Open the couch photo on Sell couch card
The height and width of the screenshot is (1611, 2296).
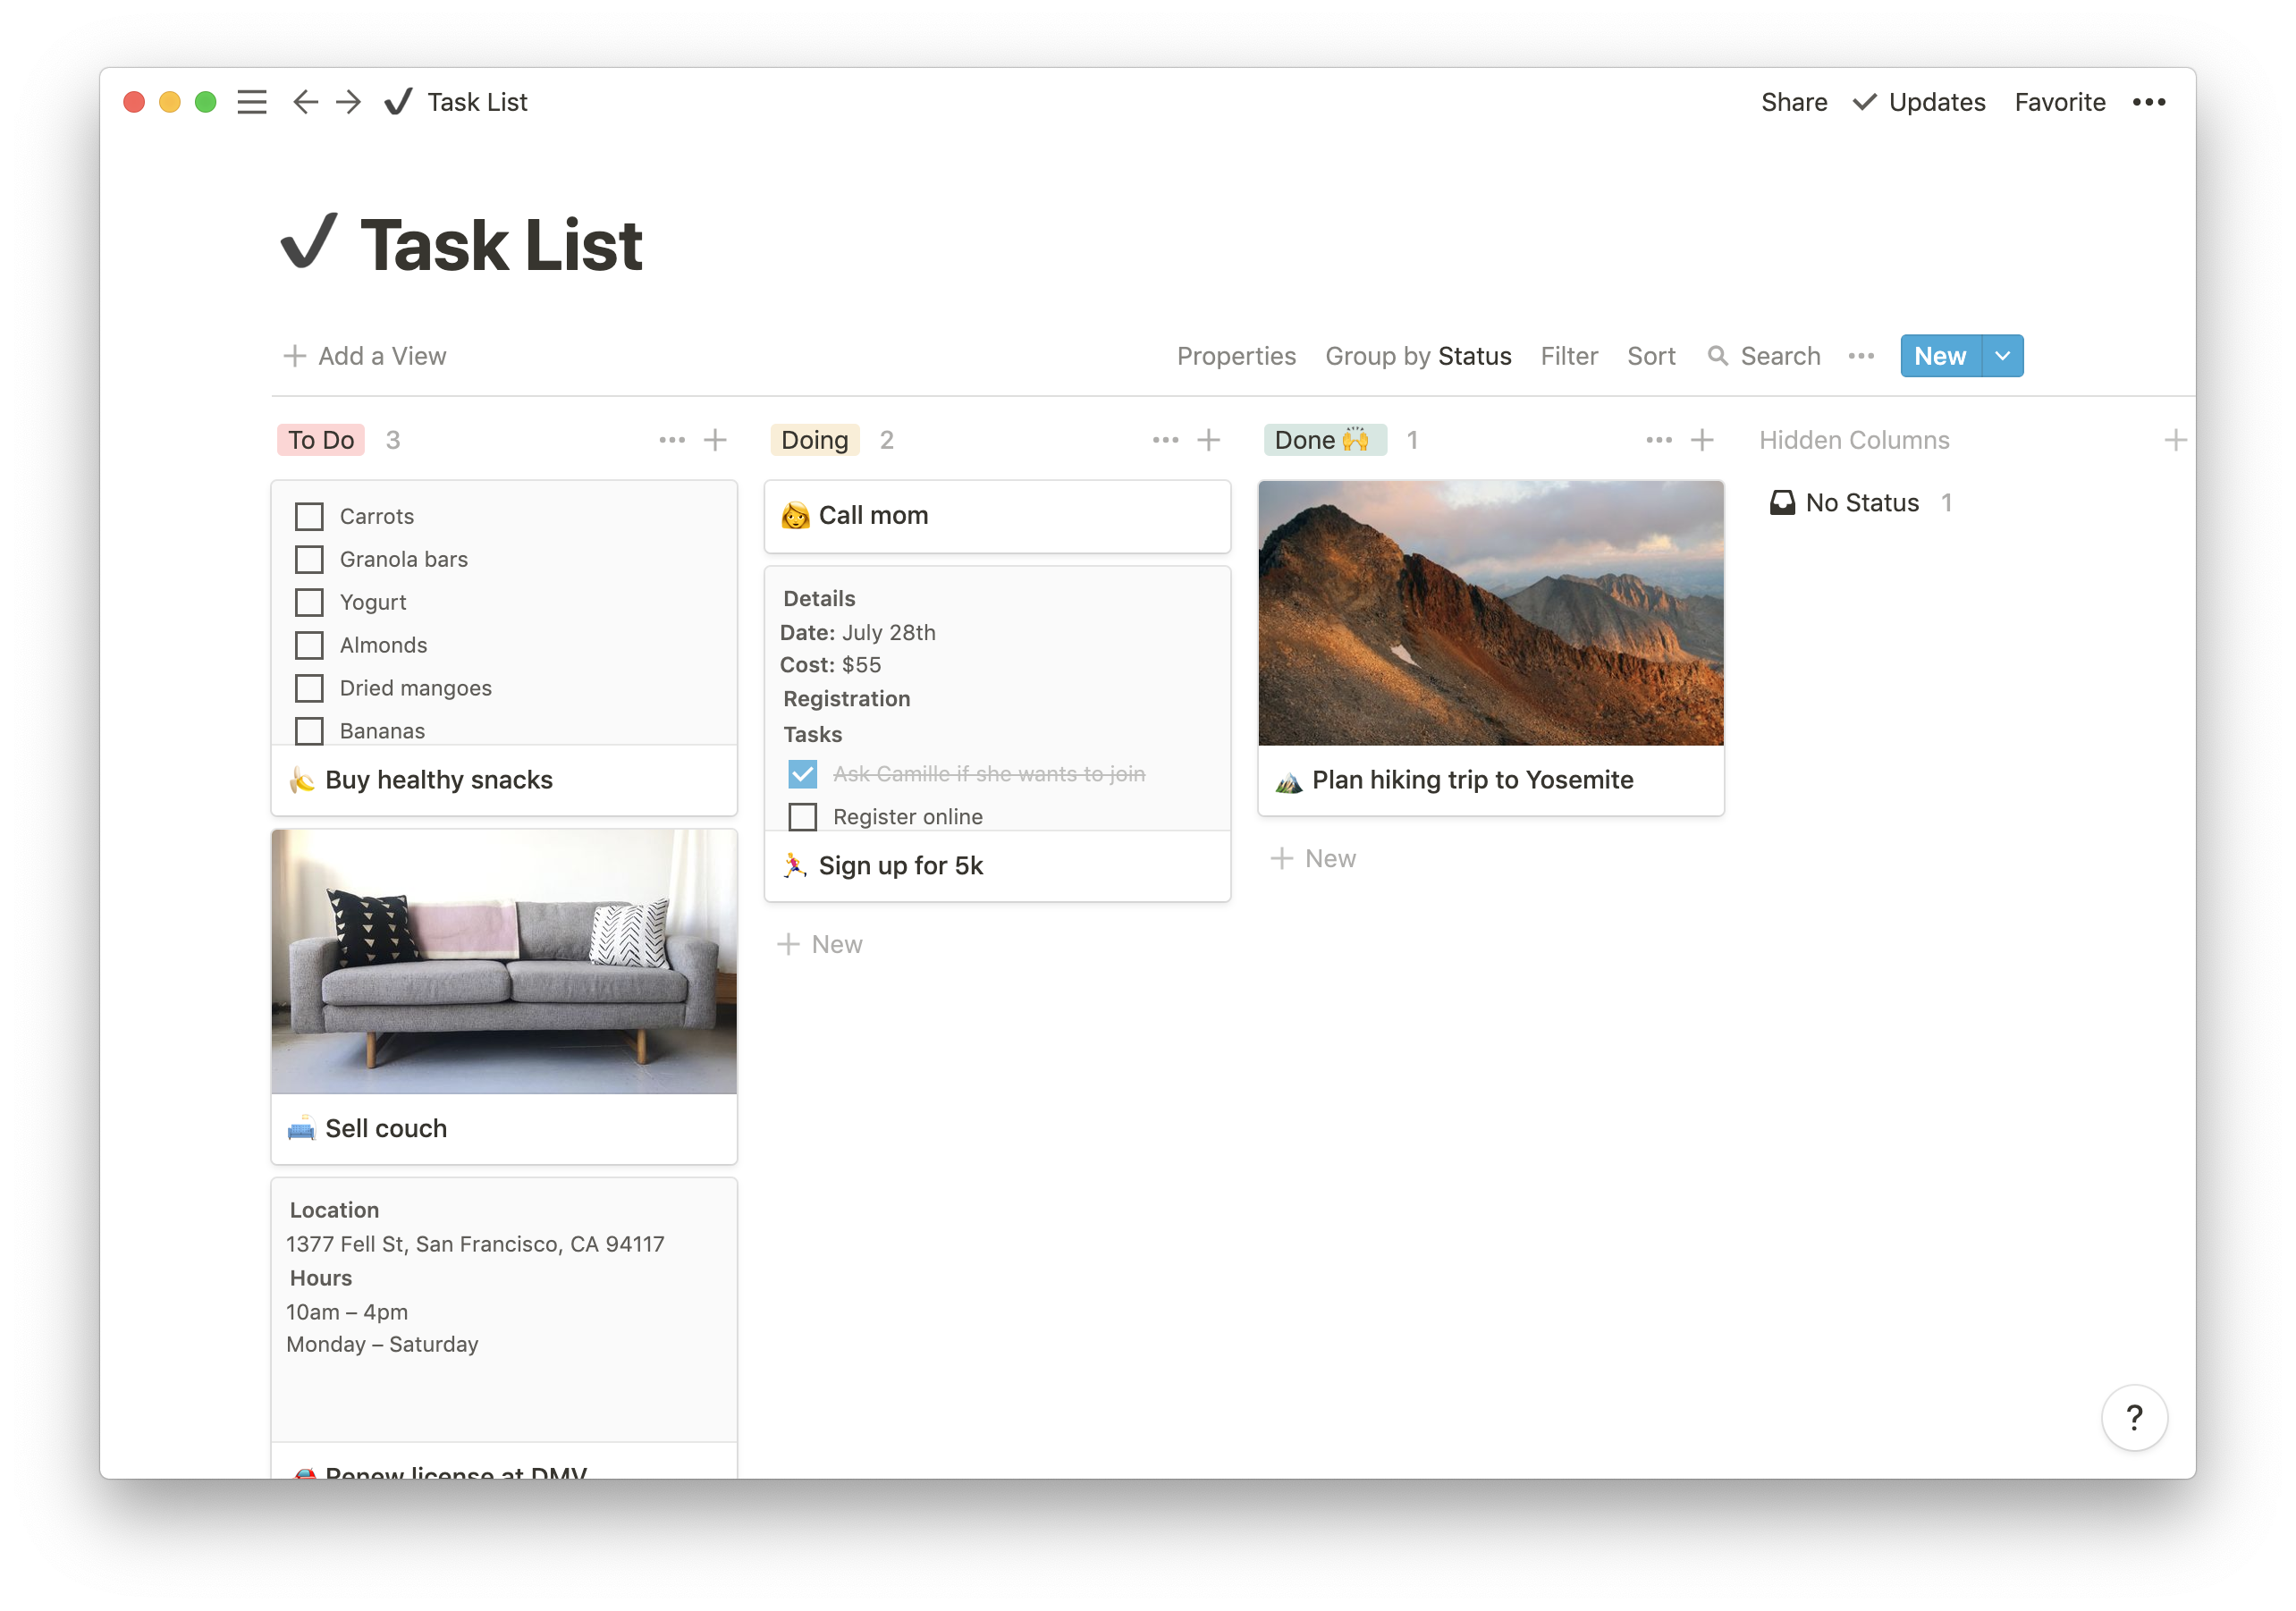click(503, 961)
